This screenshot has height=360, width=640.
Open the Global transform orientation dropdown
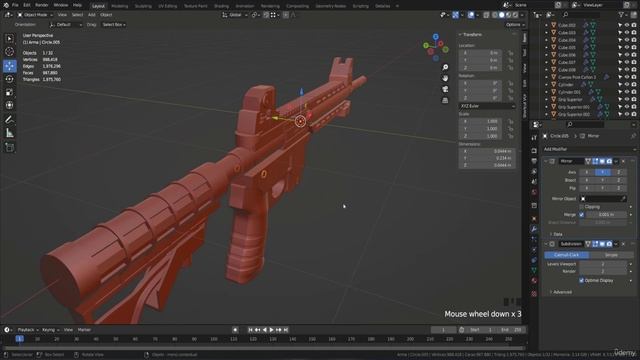pos(235,15)
